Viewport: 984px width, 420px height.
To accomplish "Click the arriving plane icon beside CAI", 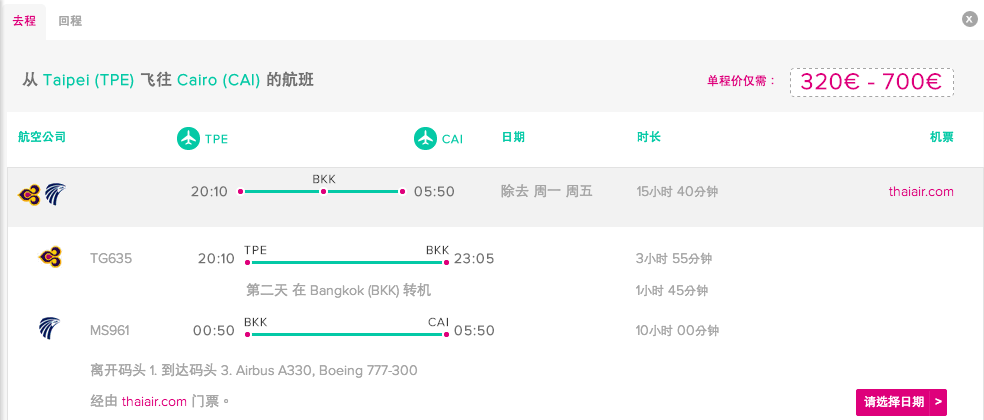I will 425,139.
